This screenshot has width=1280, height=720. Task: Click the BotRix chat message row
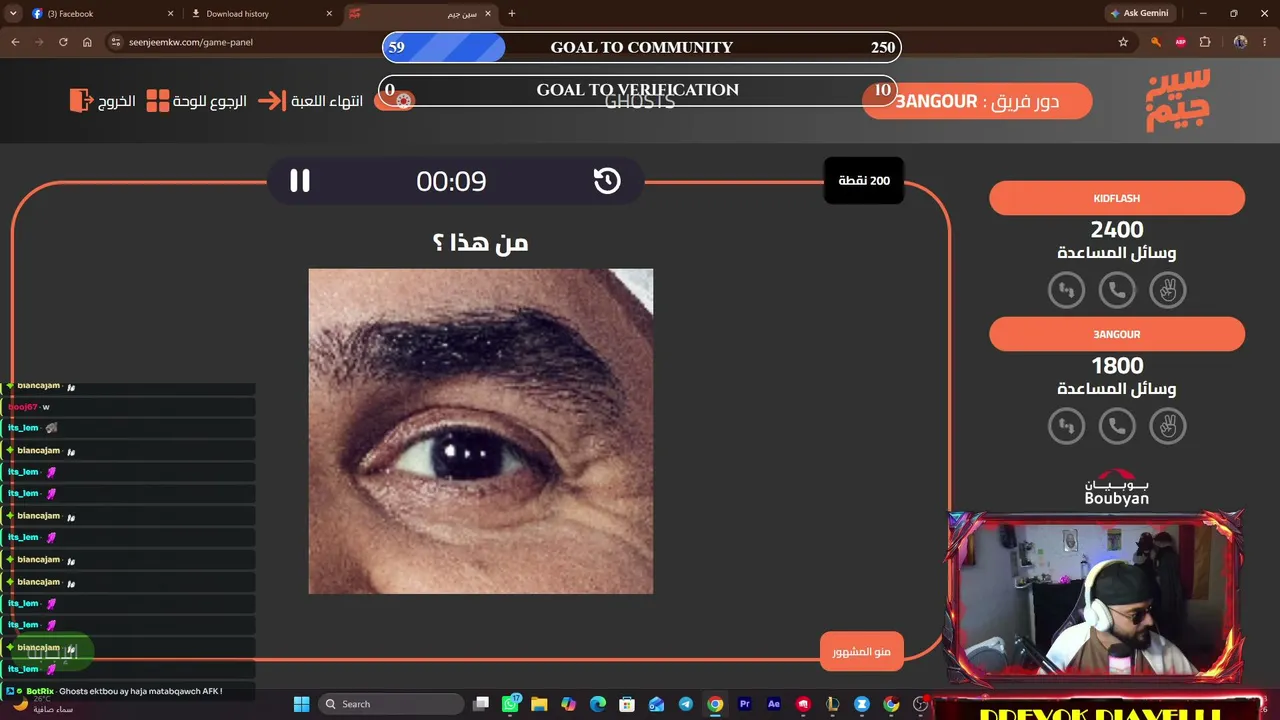[x=128, y=691]
